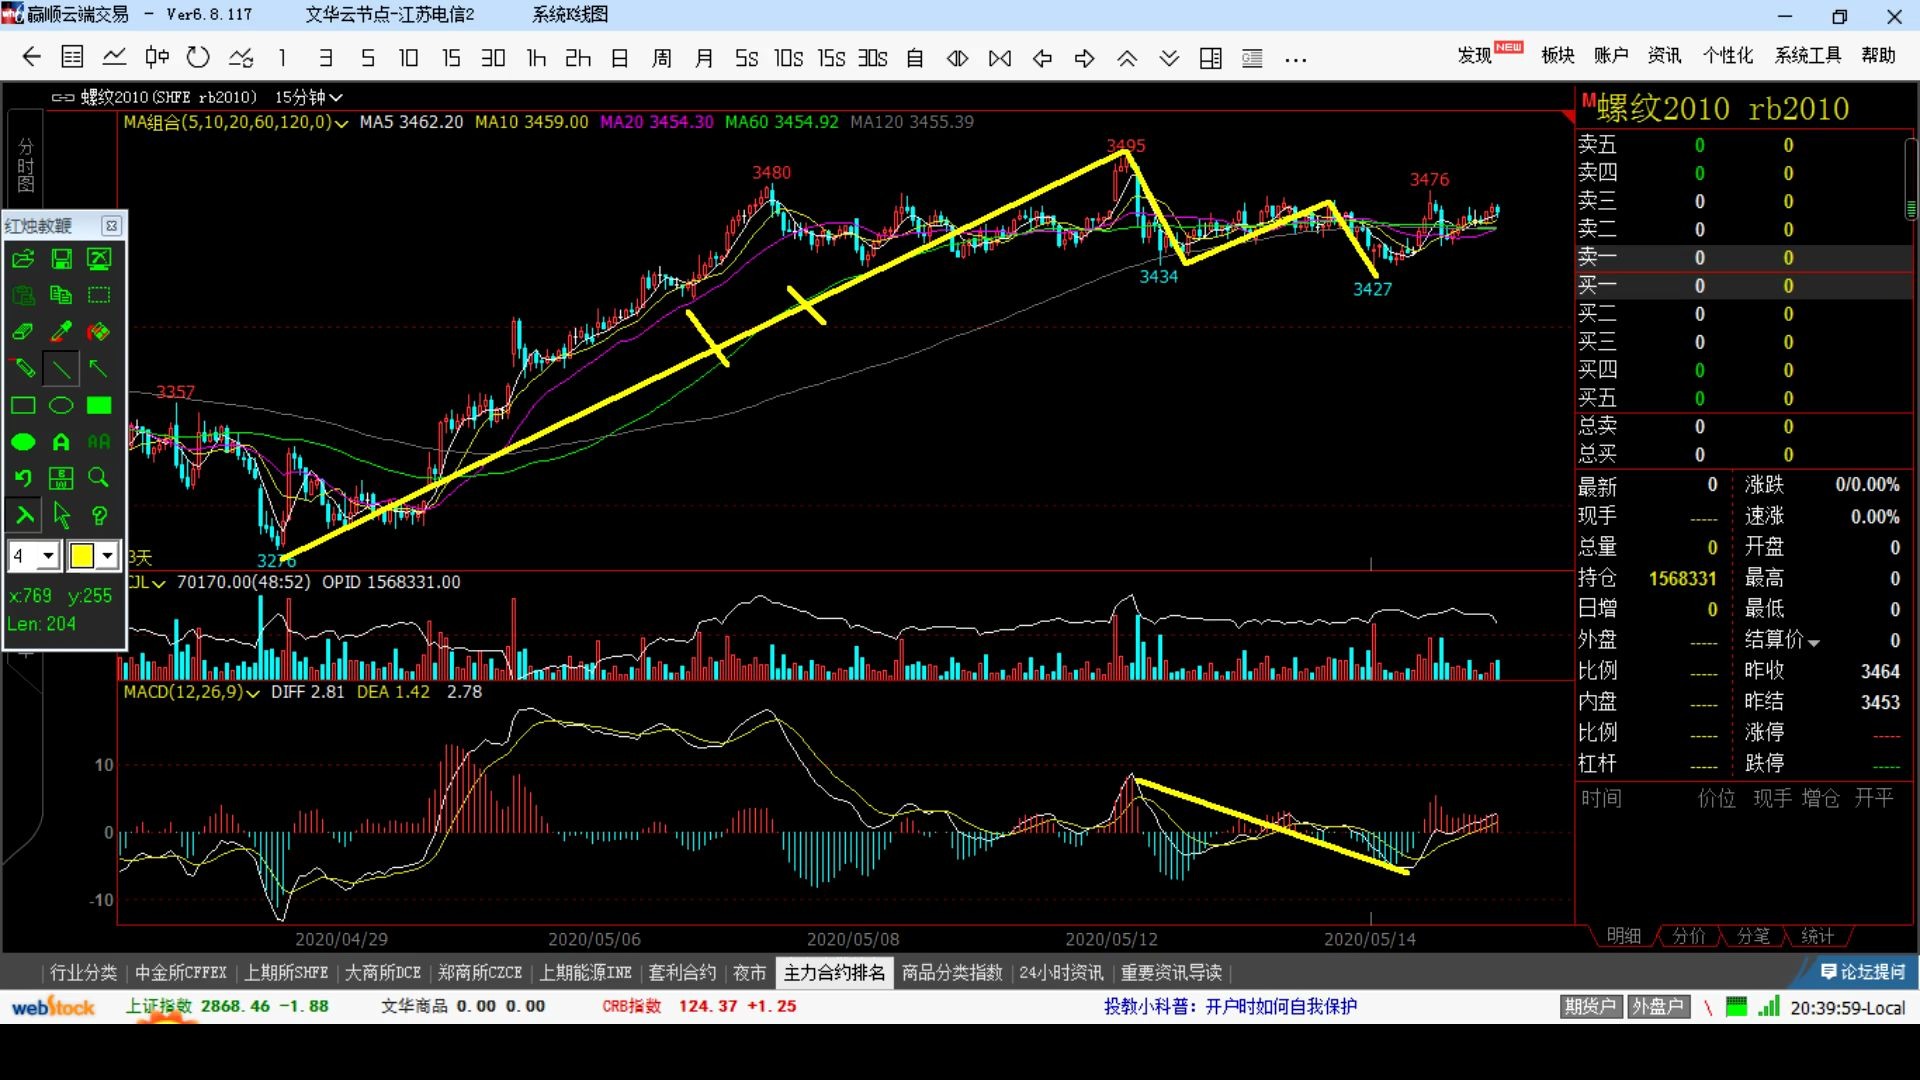Click the horizontal compress chart icon

click(x=957, y=58)
